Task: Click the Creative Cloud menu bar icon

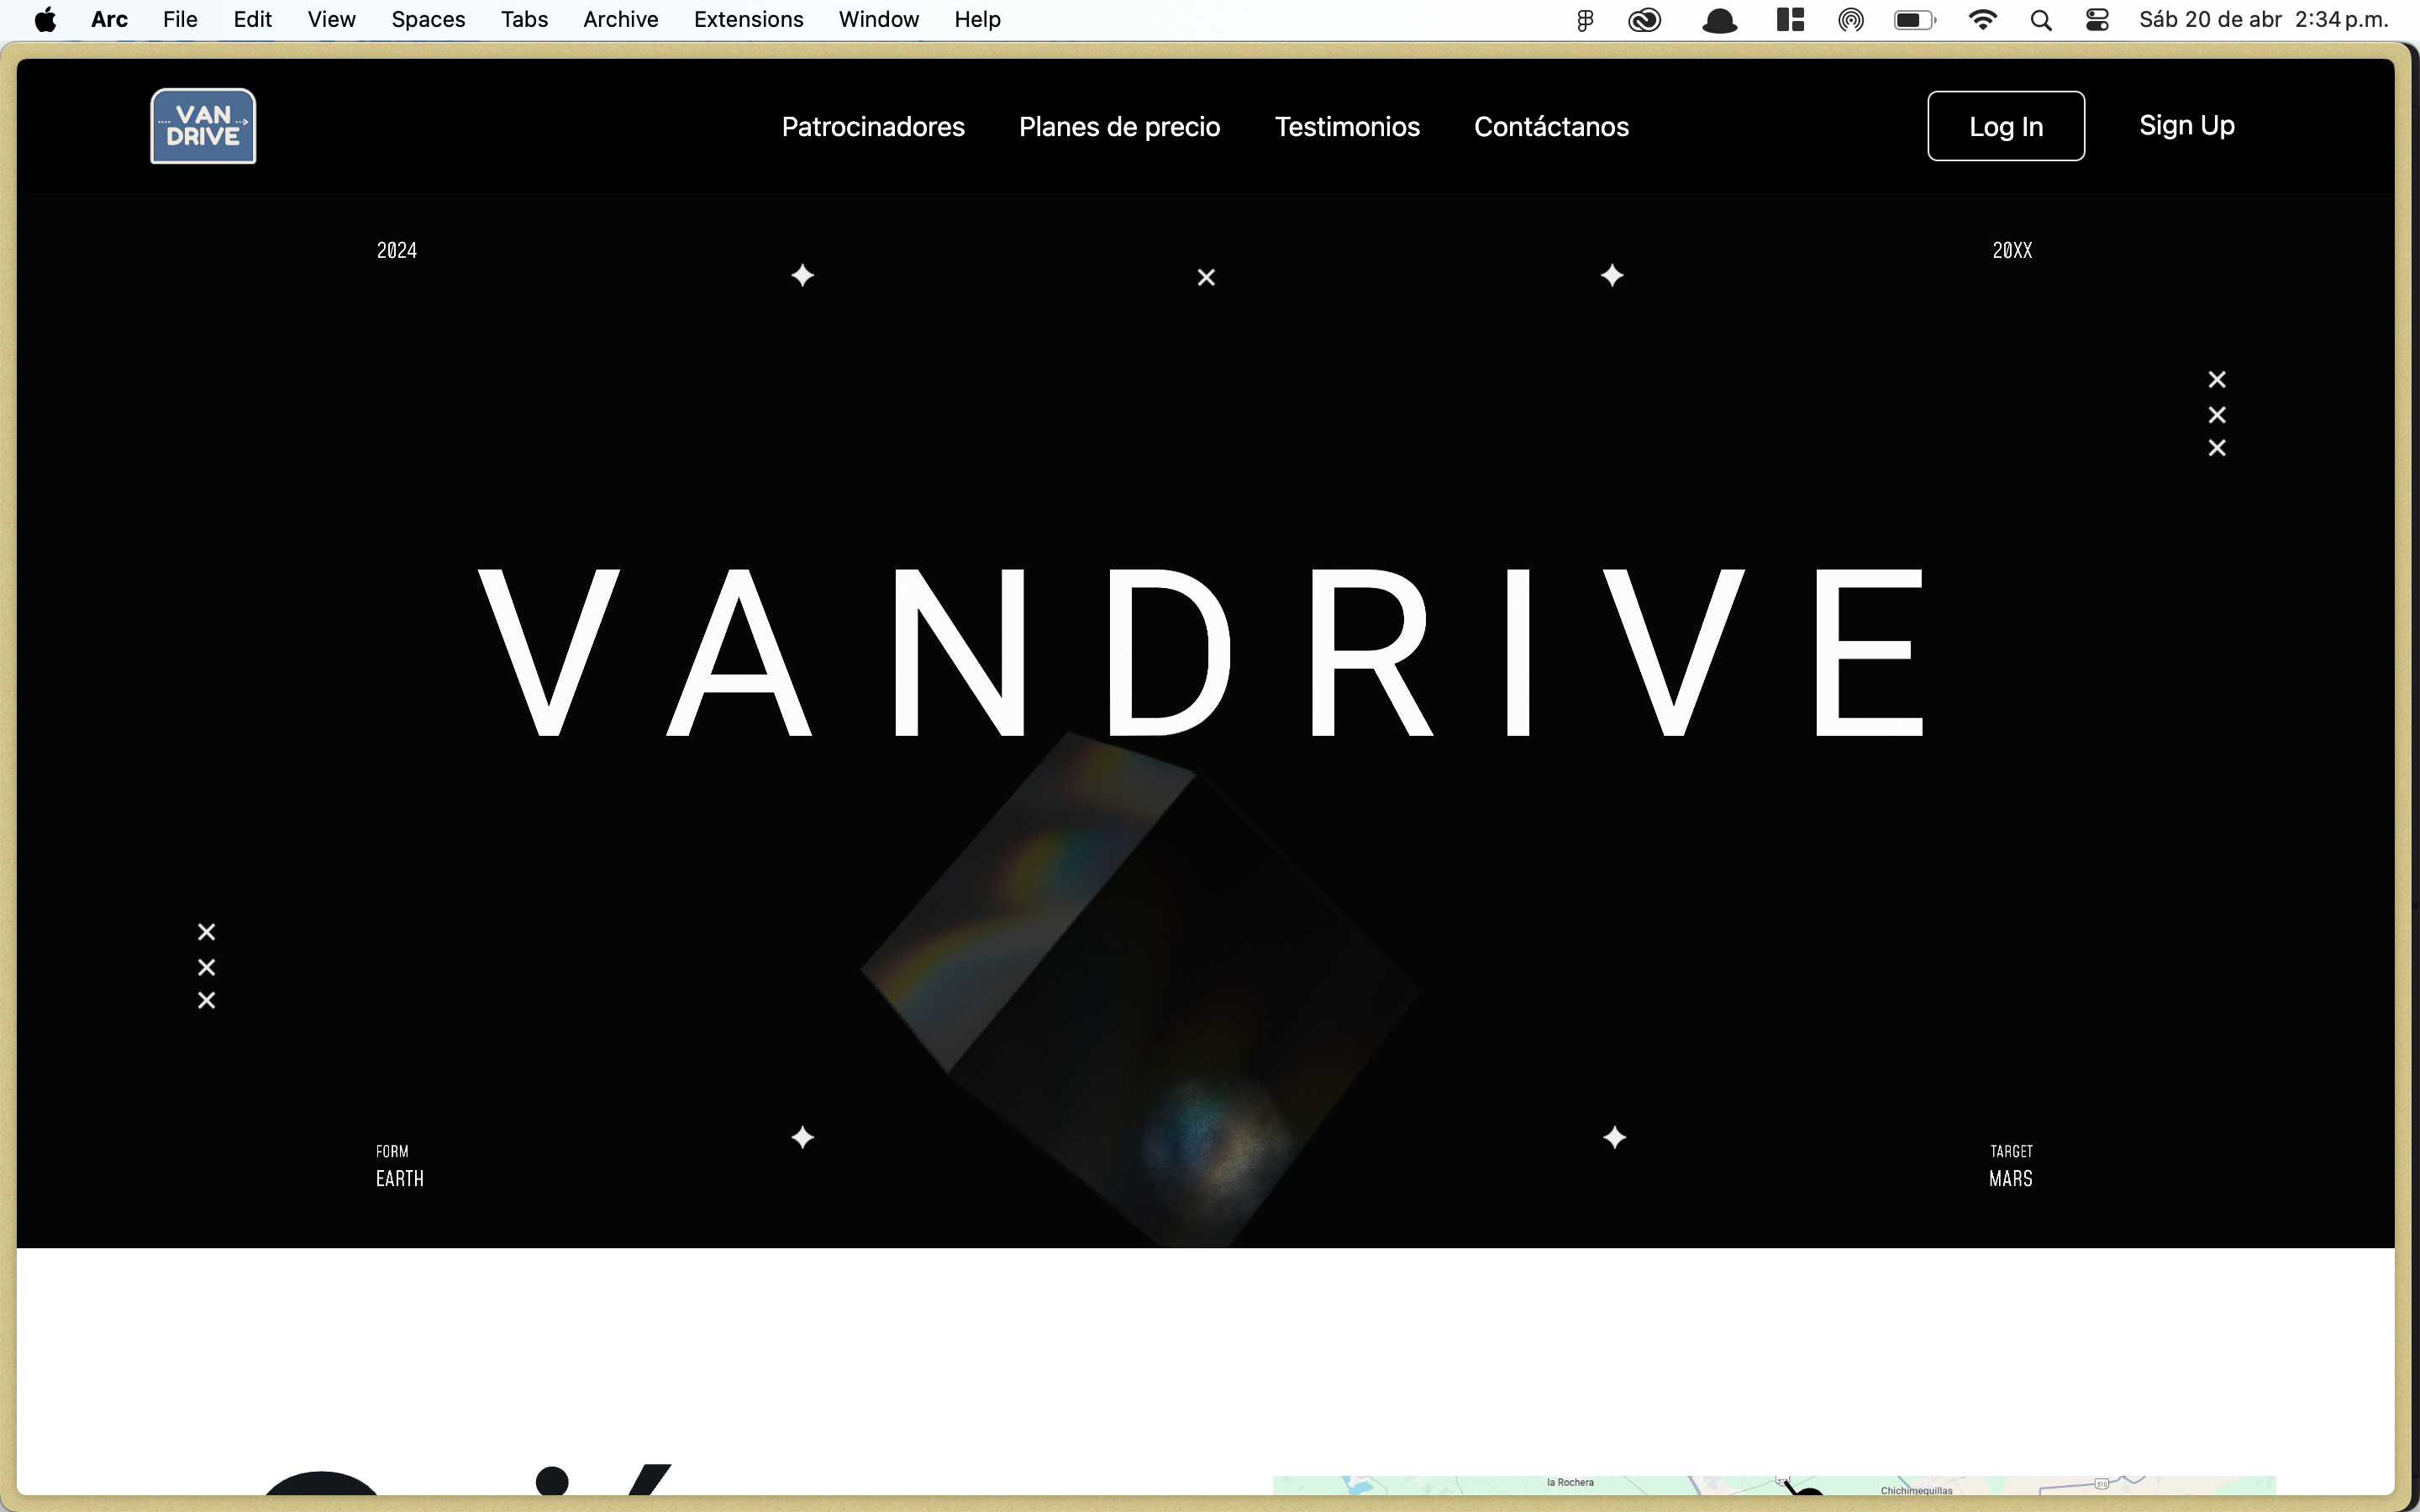Action: [x=1644, y=20]
